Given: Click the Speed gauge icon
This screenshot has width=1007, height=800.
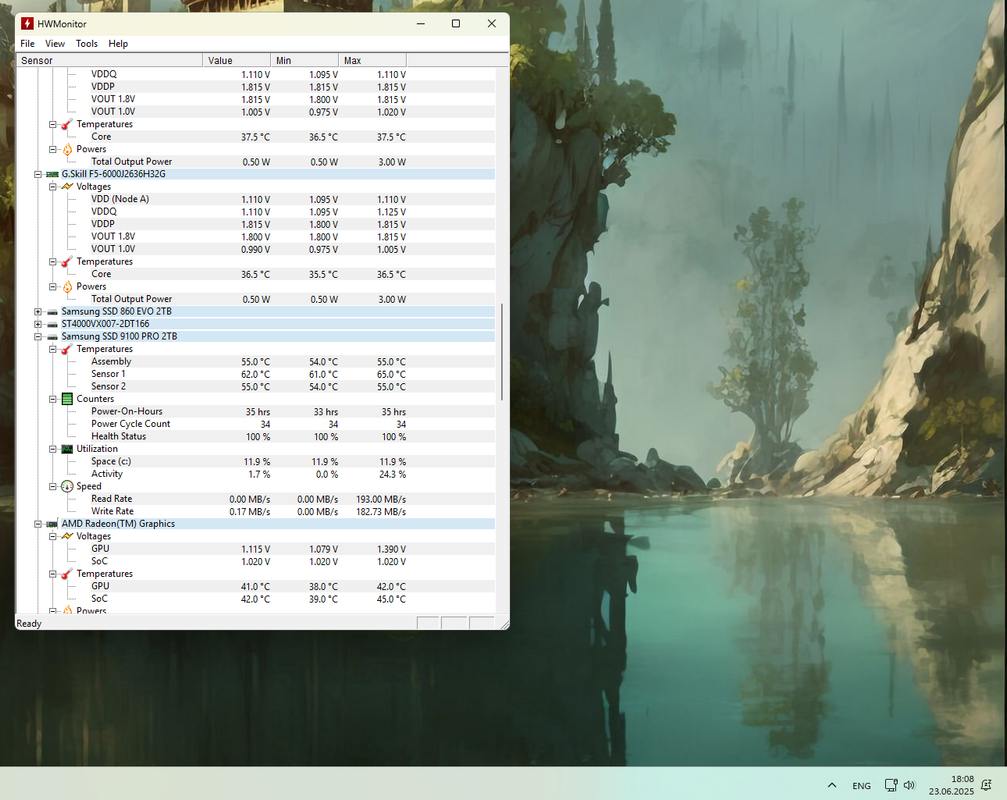Looking at the screenshot, I should click(67, 487).
